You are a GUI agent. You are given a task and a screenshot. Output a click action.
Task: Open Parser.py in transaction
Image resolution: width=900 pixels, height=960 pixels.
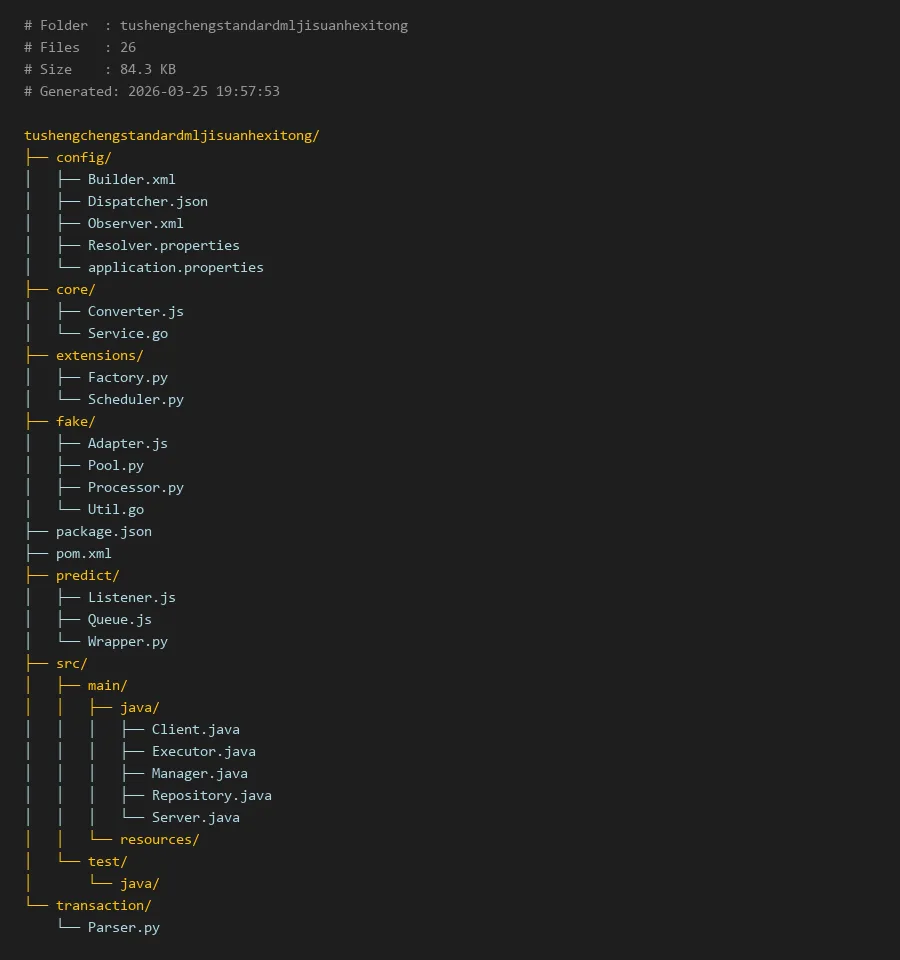tap(123, 927)
